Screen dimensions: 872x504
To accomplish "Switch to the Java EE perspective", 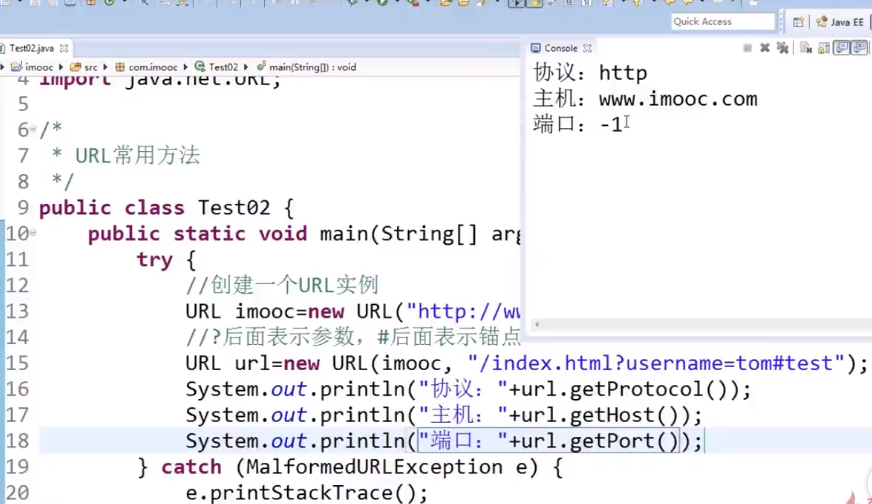I will 840,22.
